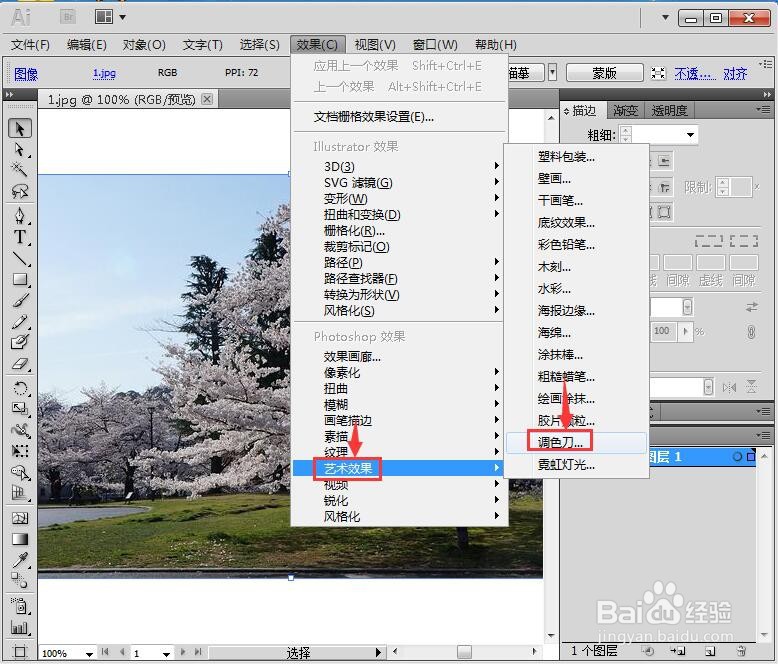778x664 pixels.
Task: Select the Lasso tool
Action: click(x=20, y=191)
